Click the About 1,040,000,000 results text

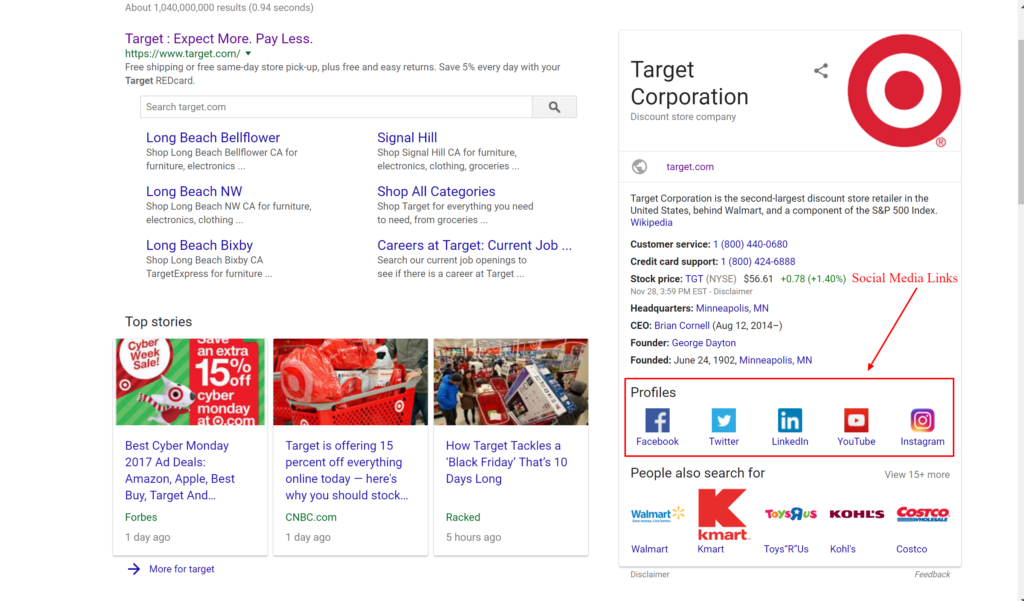219,8
